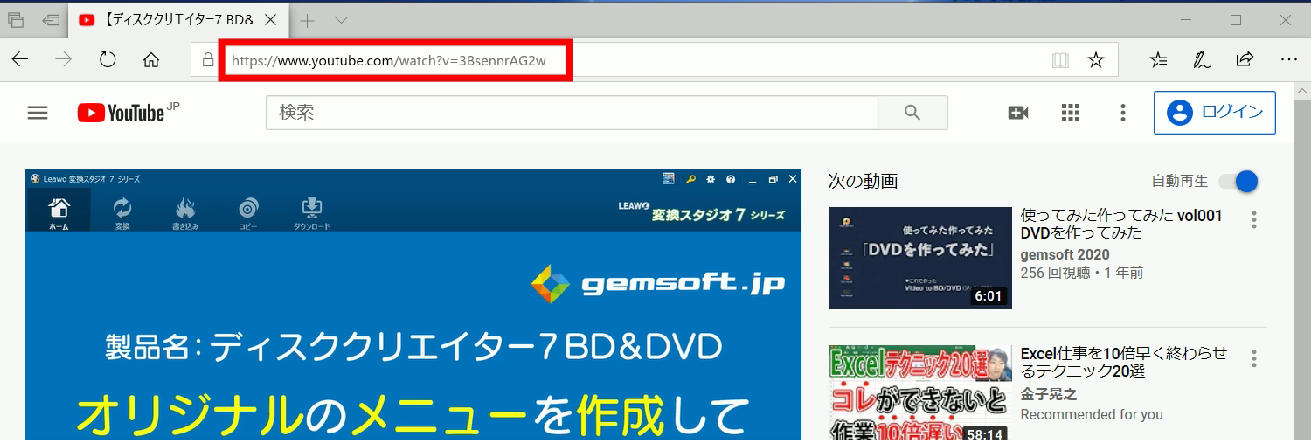Open options for the Excel video suggestion
Viewport: 1311px width, 440px height.
click(x=1253, y=358)
